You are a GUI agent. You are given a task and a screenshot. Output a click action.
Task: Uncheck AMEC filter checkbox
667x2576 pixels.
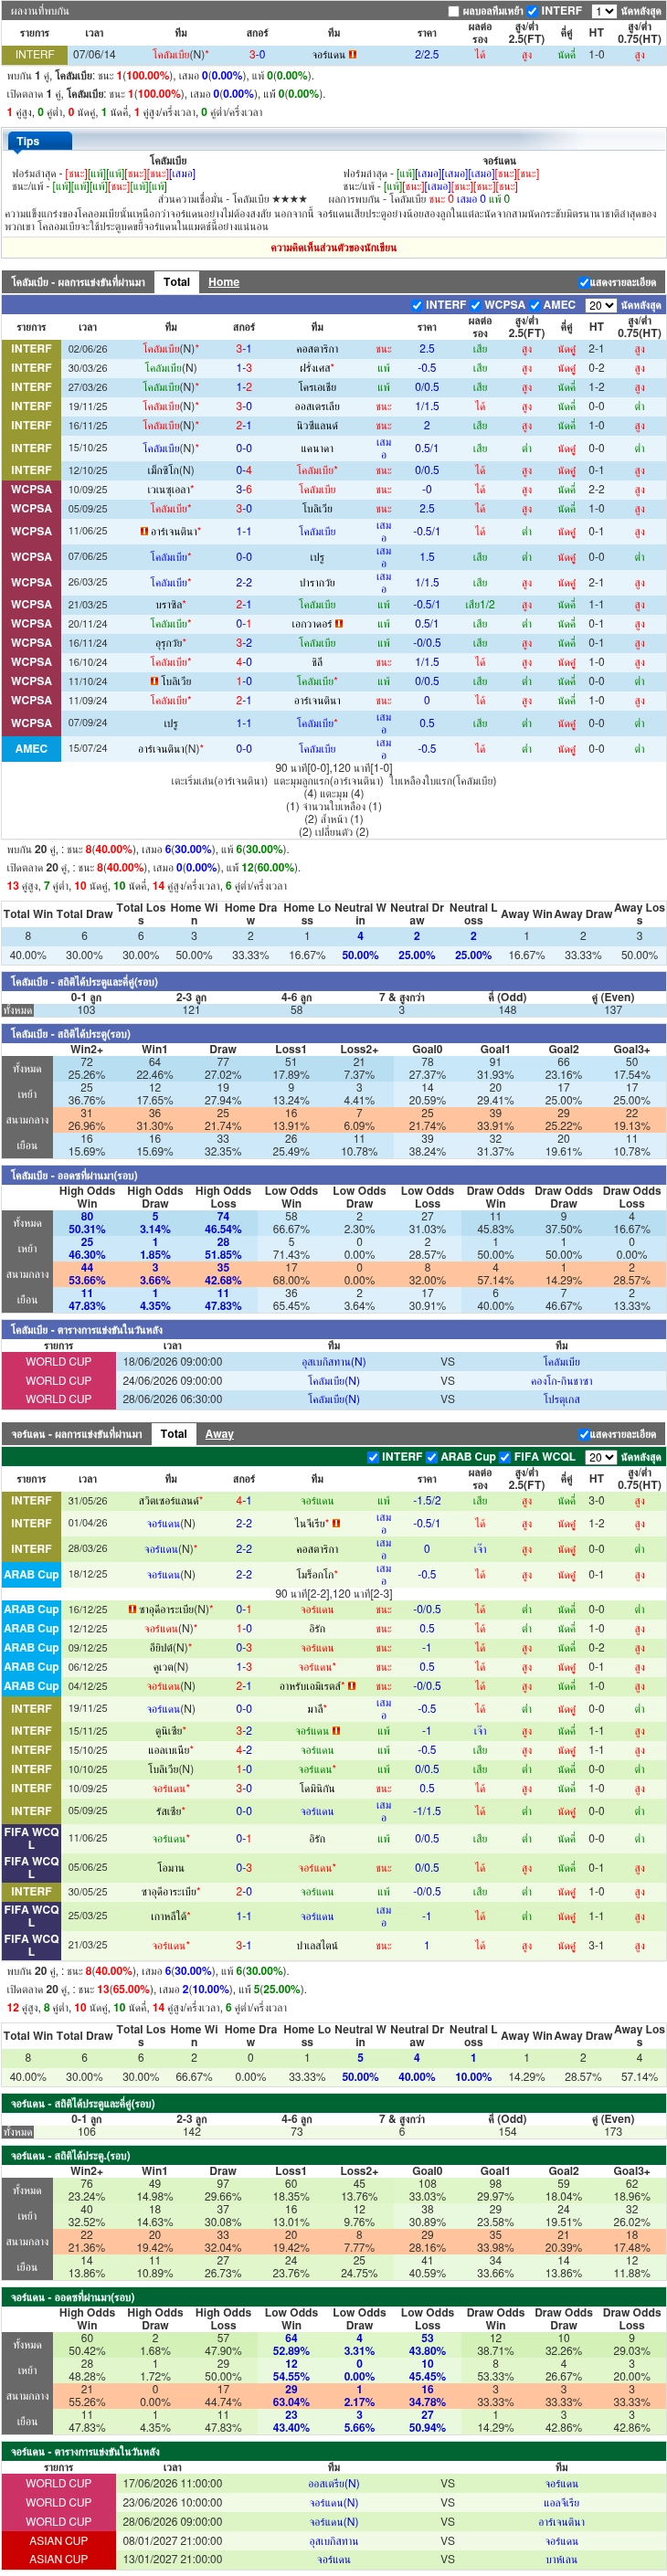click(535, 305)
